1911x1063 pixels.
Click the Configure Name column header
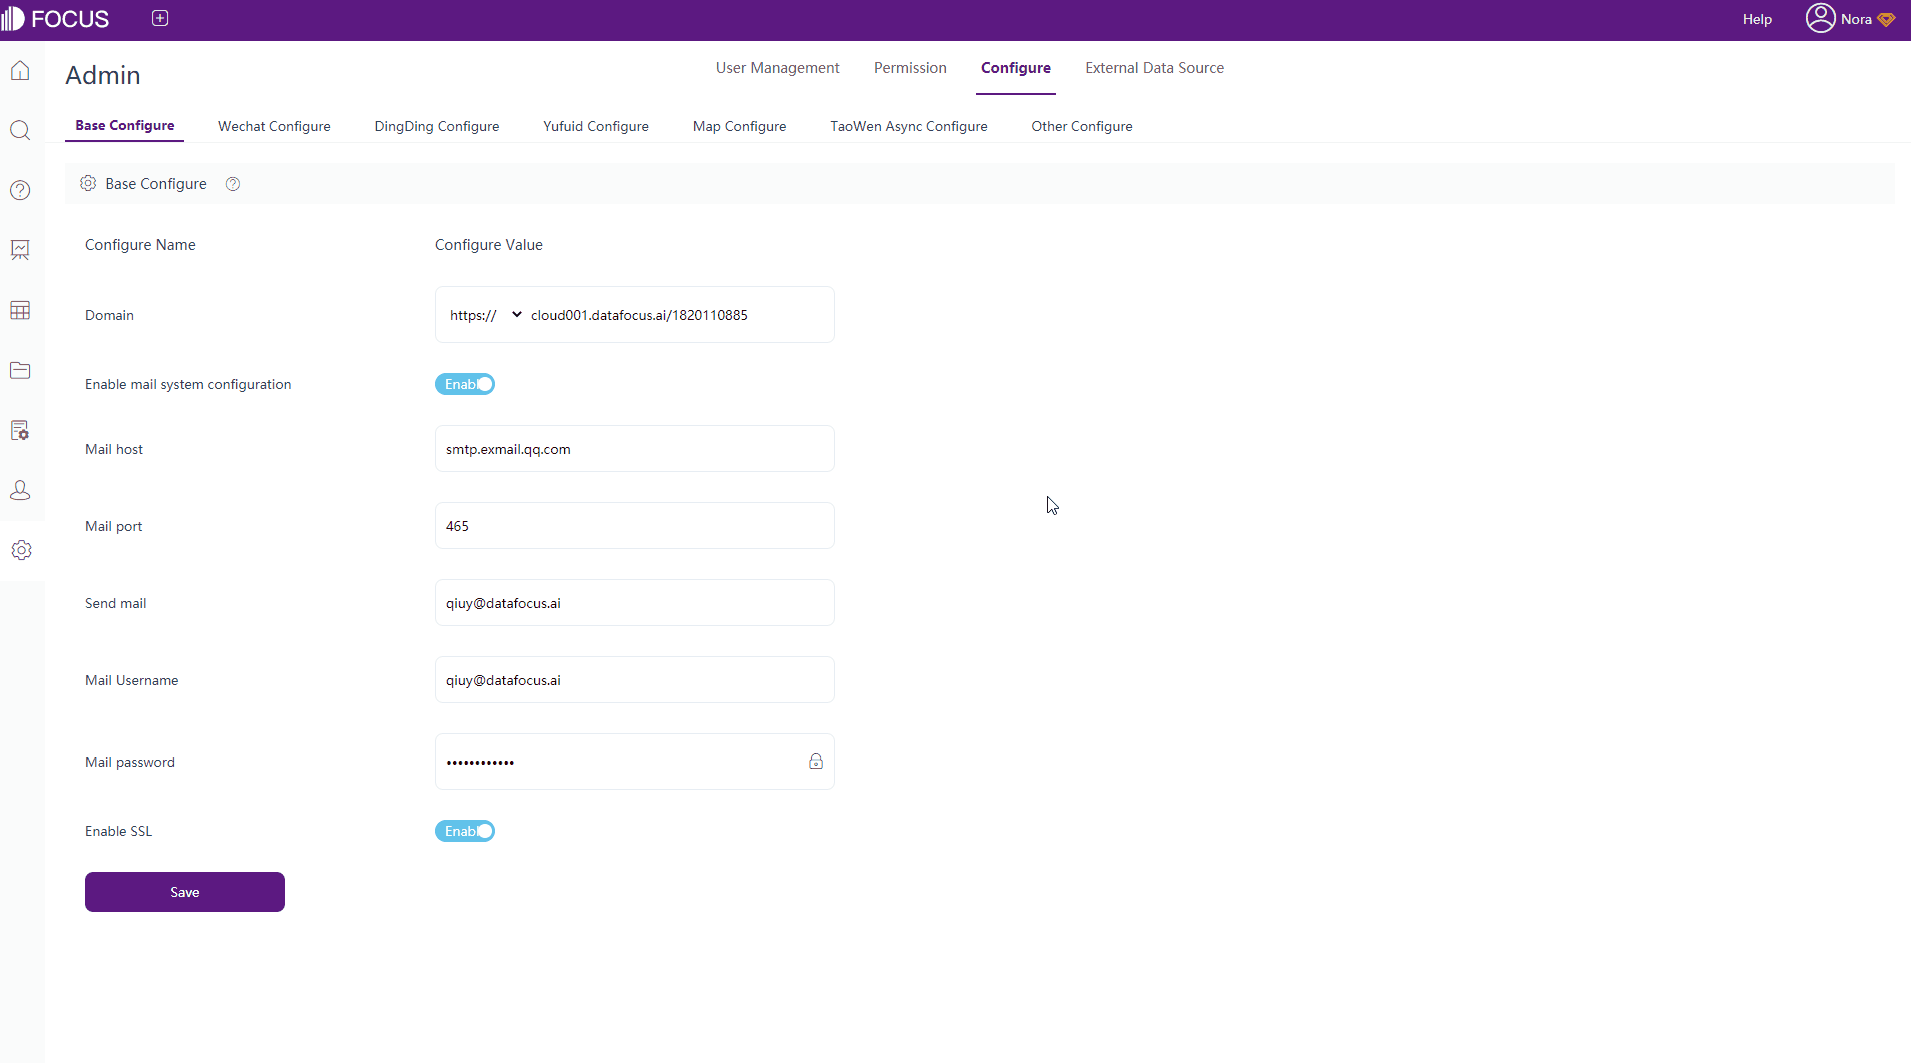140,245
